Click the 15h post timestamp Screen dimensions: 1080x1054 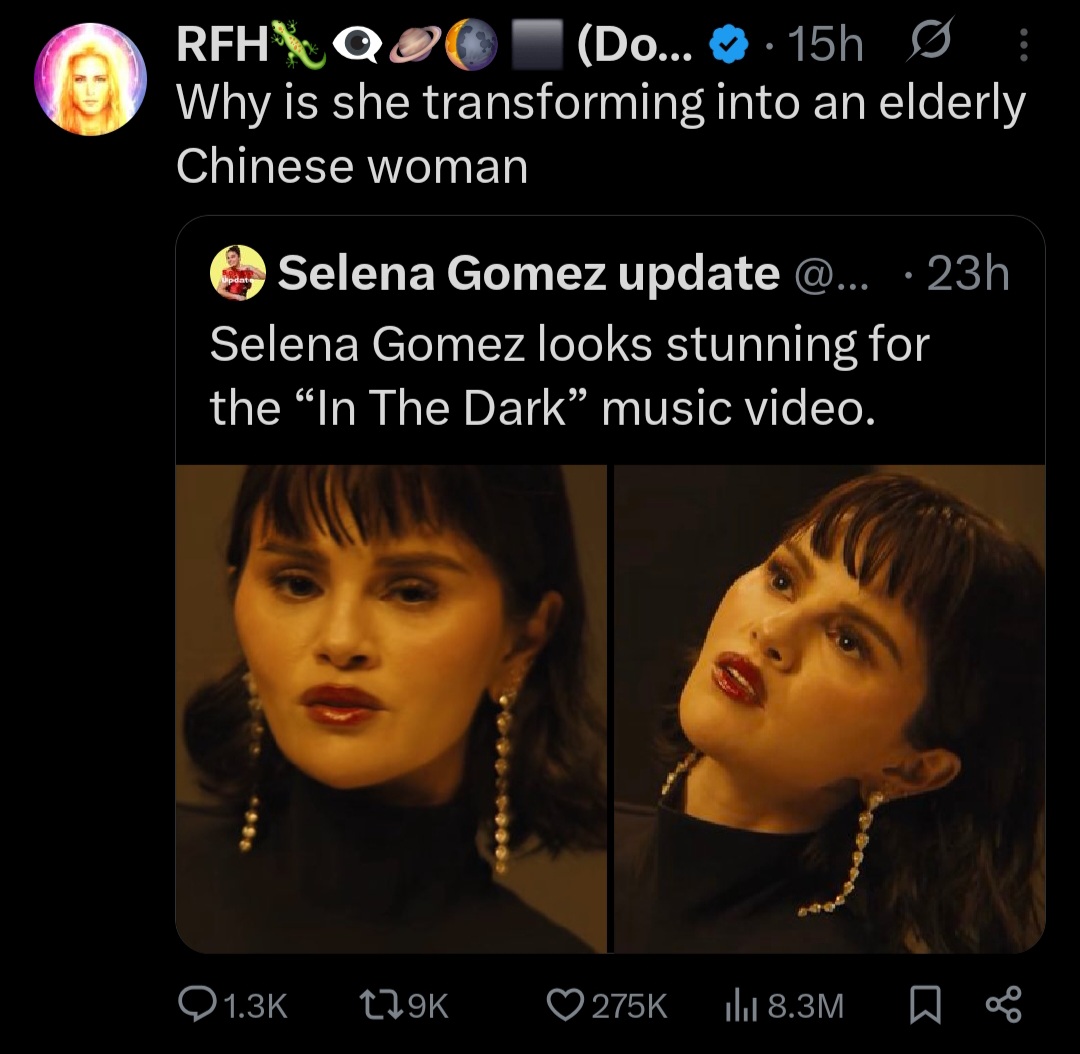pos(825,45)
